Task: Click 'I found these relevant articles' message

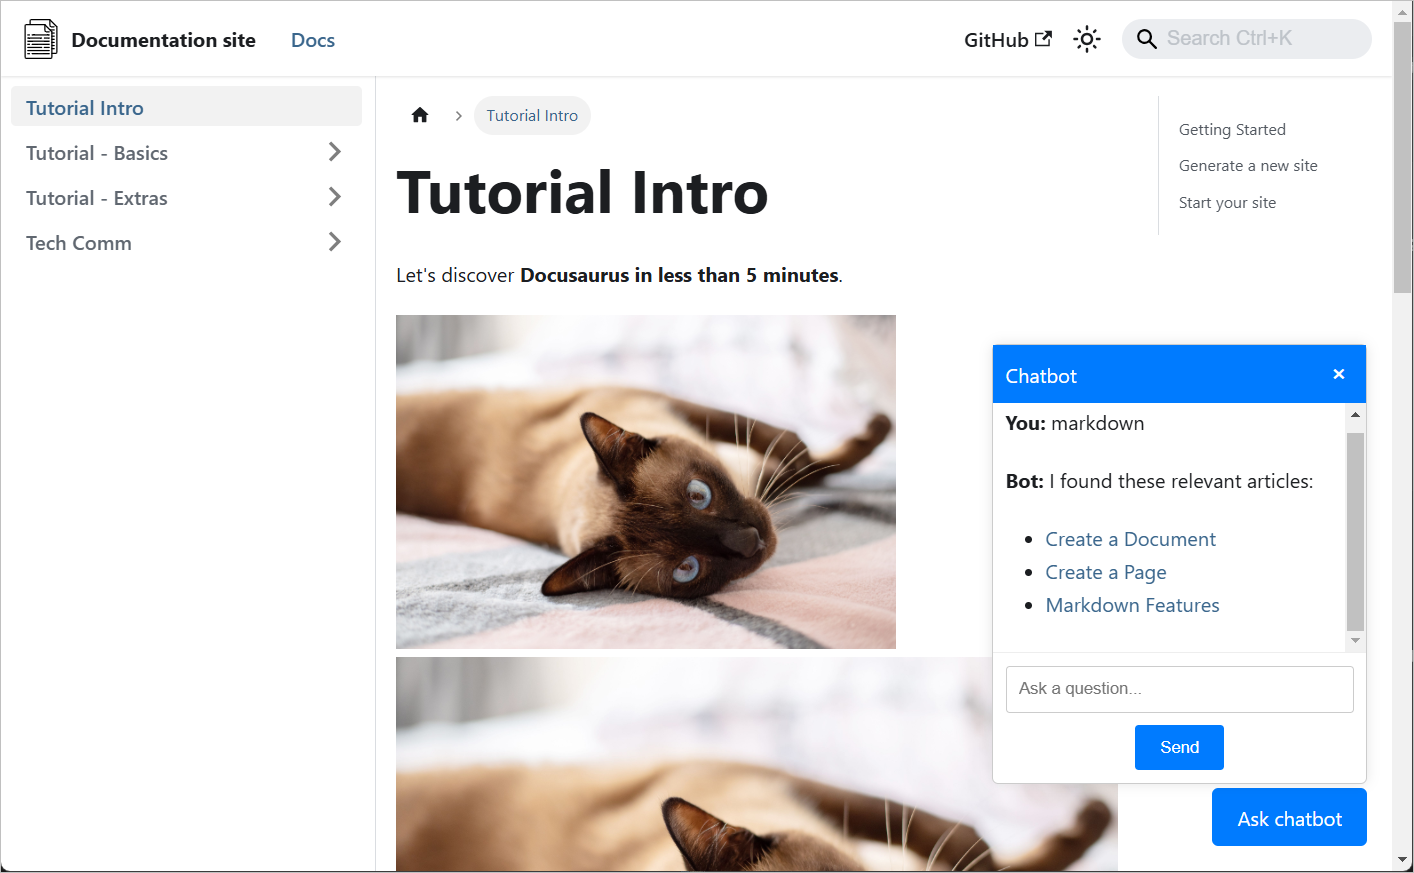Action: pyautogui.click(x=1181, y=481)
